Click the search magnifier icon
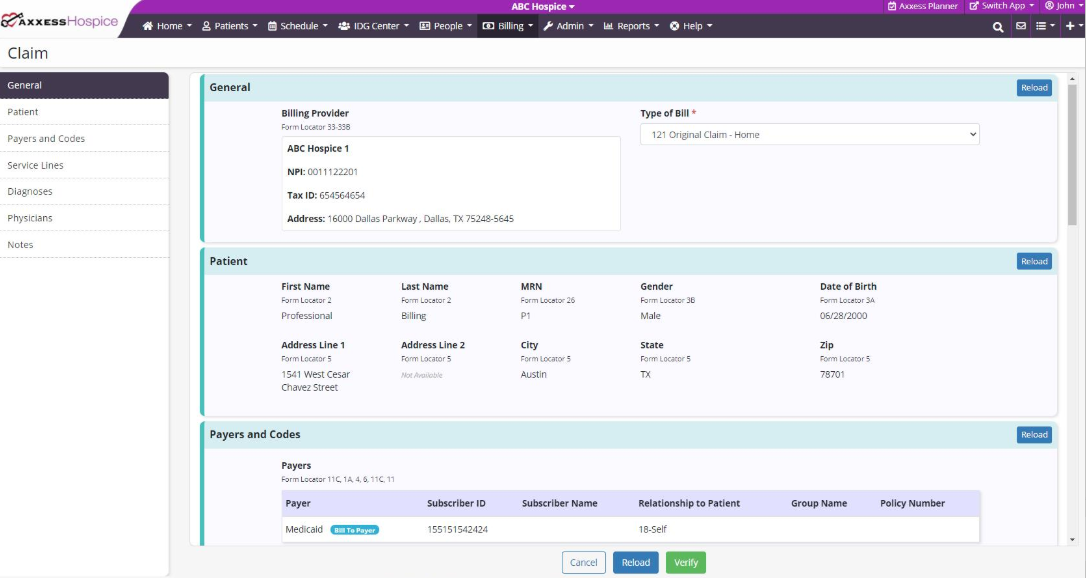The height and width of the screenshot is (578, 1086). click(998, 27)
